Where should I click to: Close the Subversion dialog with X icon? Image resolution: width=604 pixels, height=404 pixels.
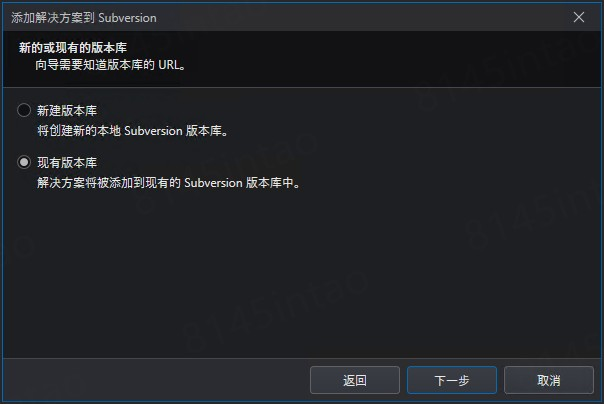pos(579,17)
